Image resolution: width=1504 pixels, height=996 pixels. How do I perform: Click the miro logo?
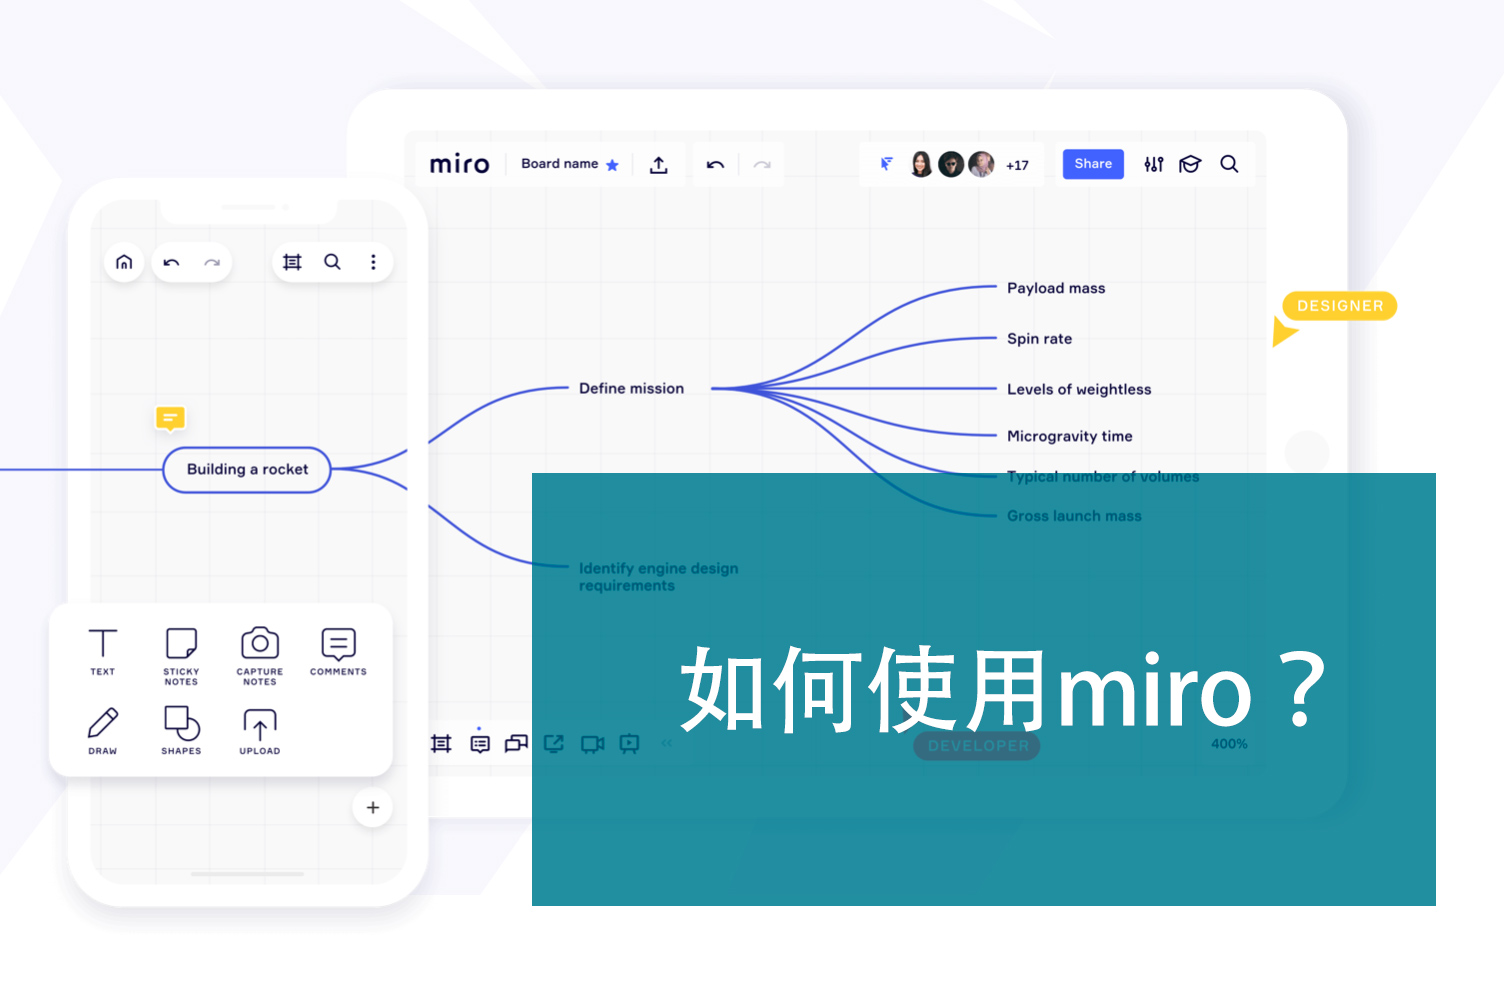coord(459,165)
